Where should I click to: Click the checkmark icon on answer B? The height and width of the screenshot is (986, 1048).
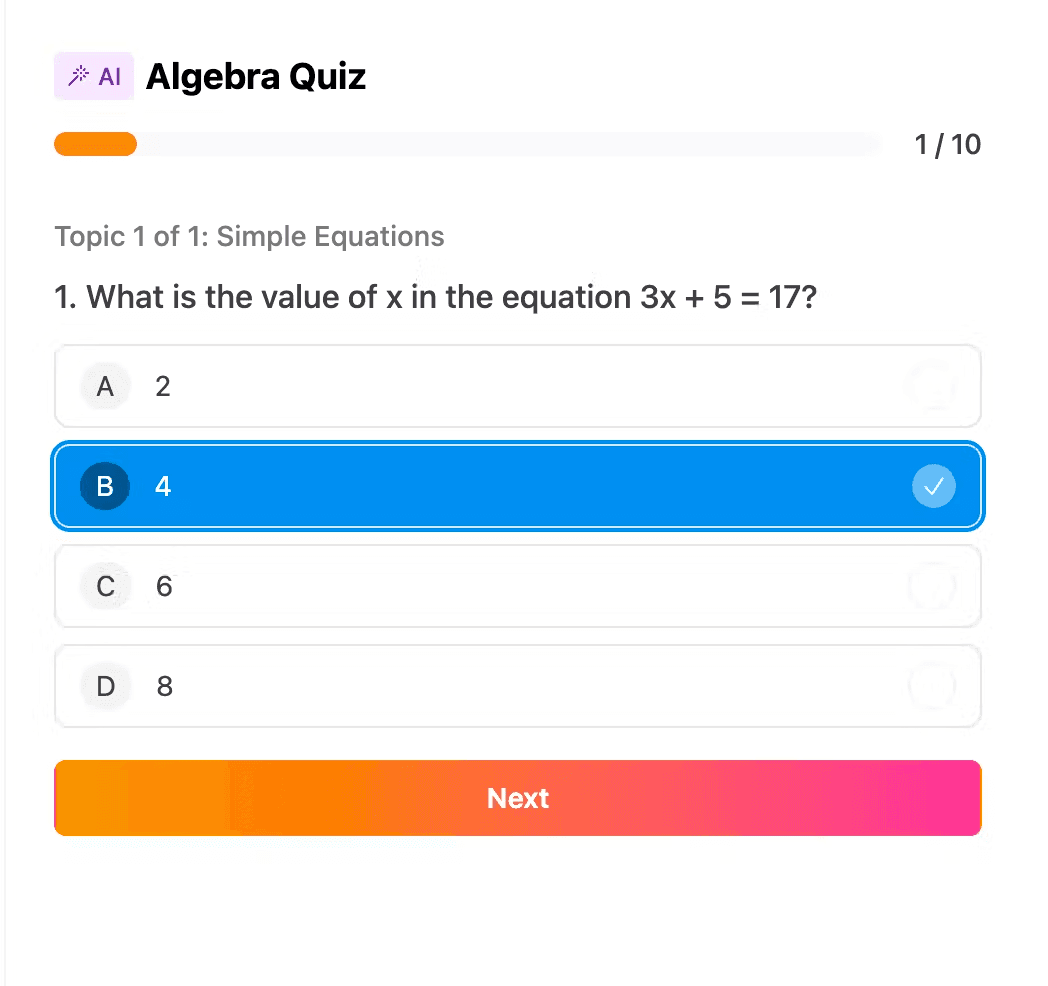[933, 486]
